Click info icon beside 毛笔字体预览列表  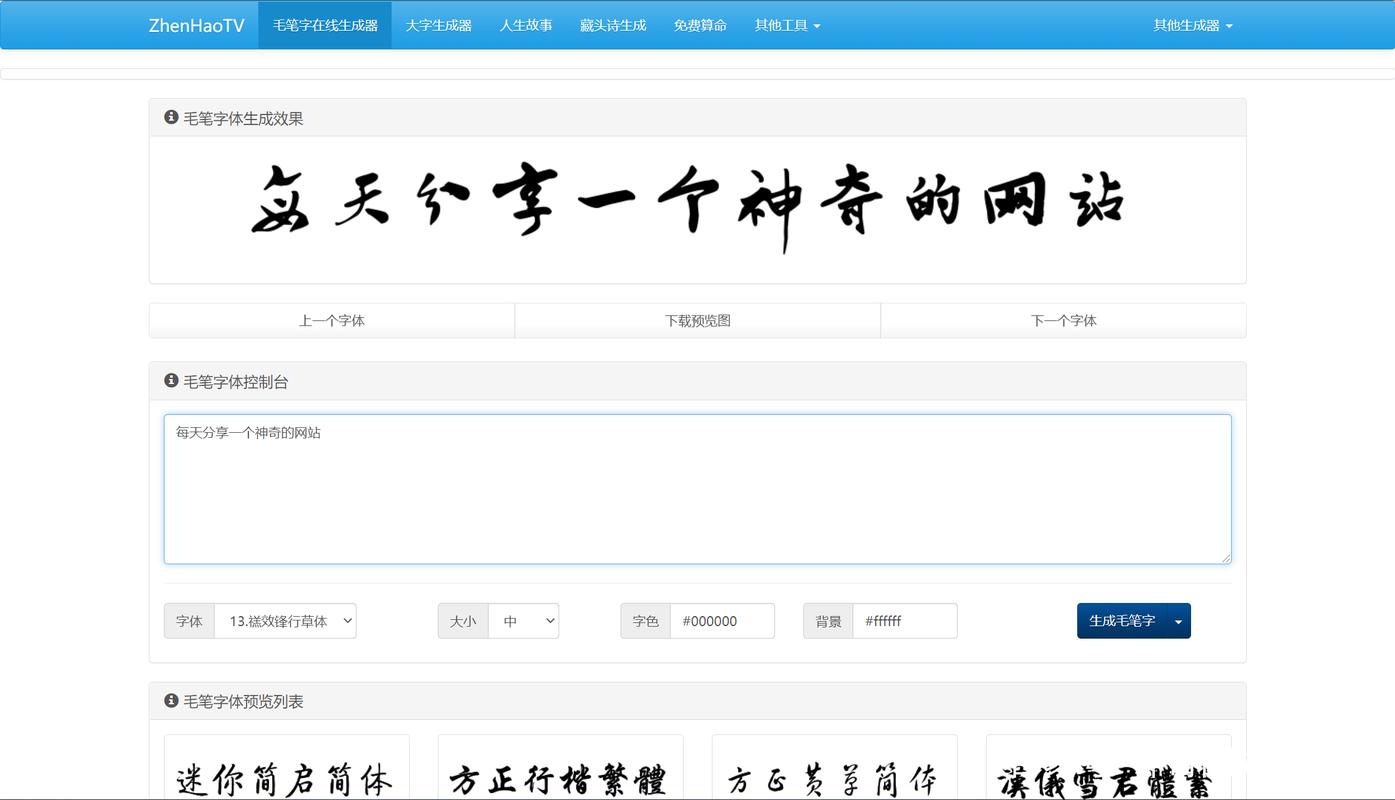[x=171, y=701]
